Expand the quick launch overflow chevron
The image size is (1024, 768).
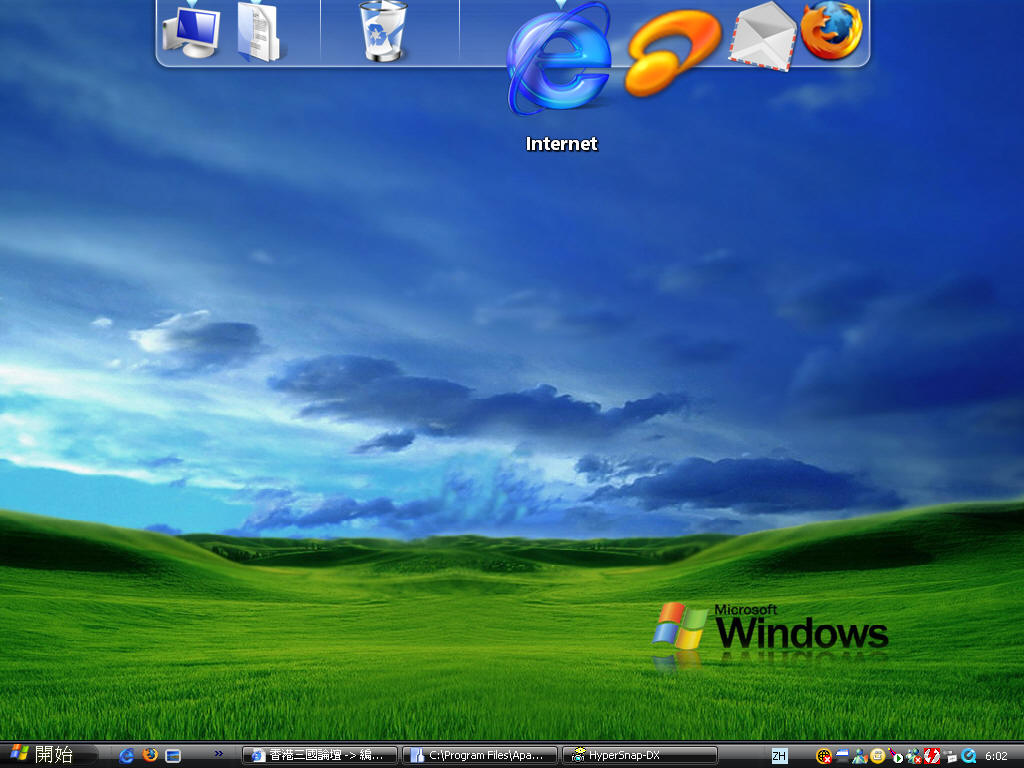click(219, 754)
